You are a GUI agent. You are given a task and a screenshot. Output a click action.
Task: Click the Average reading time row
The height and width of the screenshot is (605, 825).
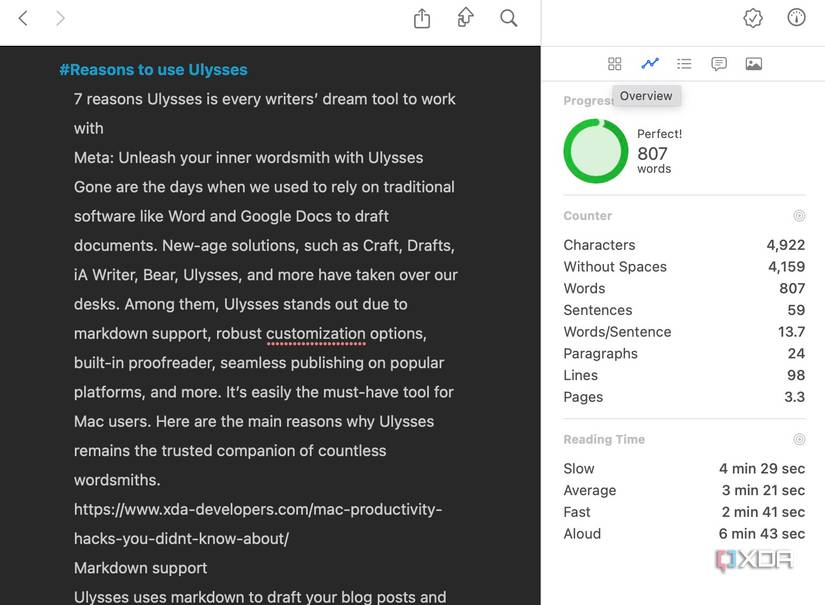(684, 490)
